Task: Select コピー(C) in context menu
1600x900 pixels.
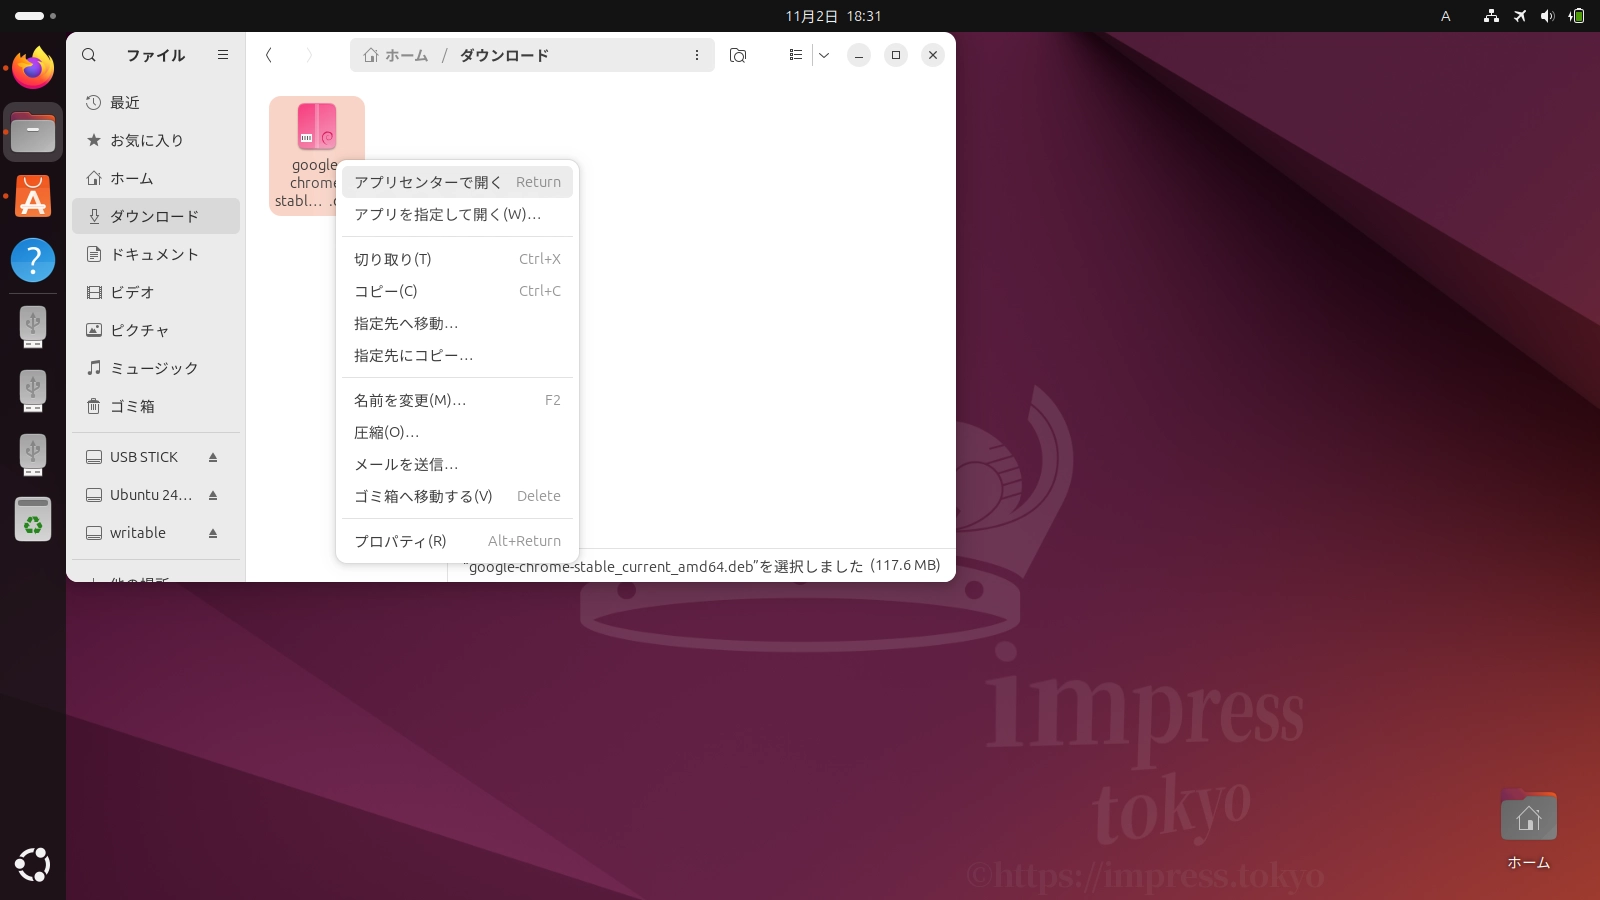Action: pyautogui.click(x=457, y=291)
